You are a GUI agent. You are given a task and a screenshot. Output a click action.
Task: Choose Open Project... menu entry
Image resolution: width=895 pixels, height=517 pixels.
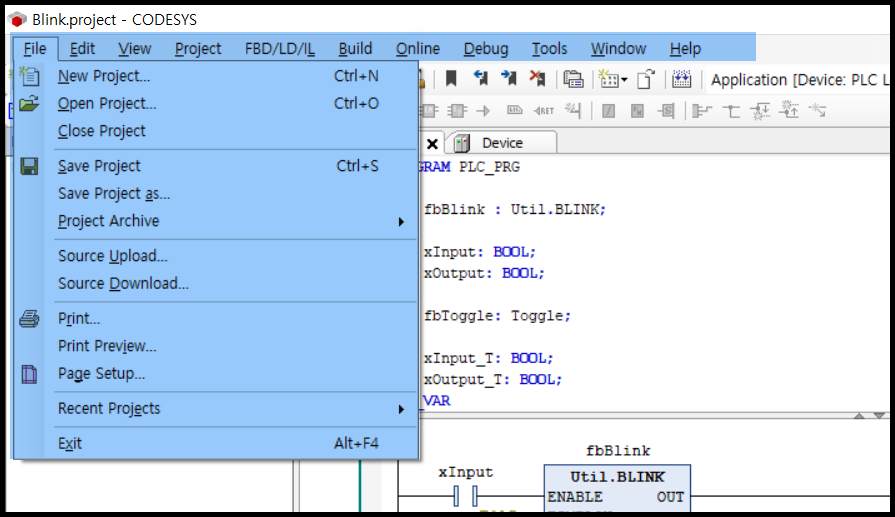217,103
